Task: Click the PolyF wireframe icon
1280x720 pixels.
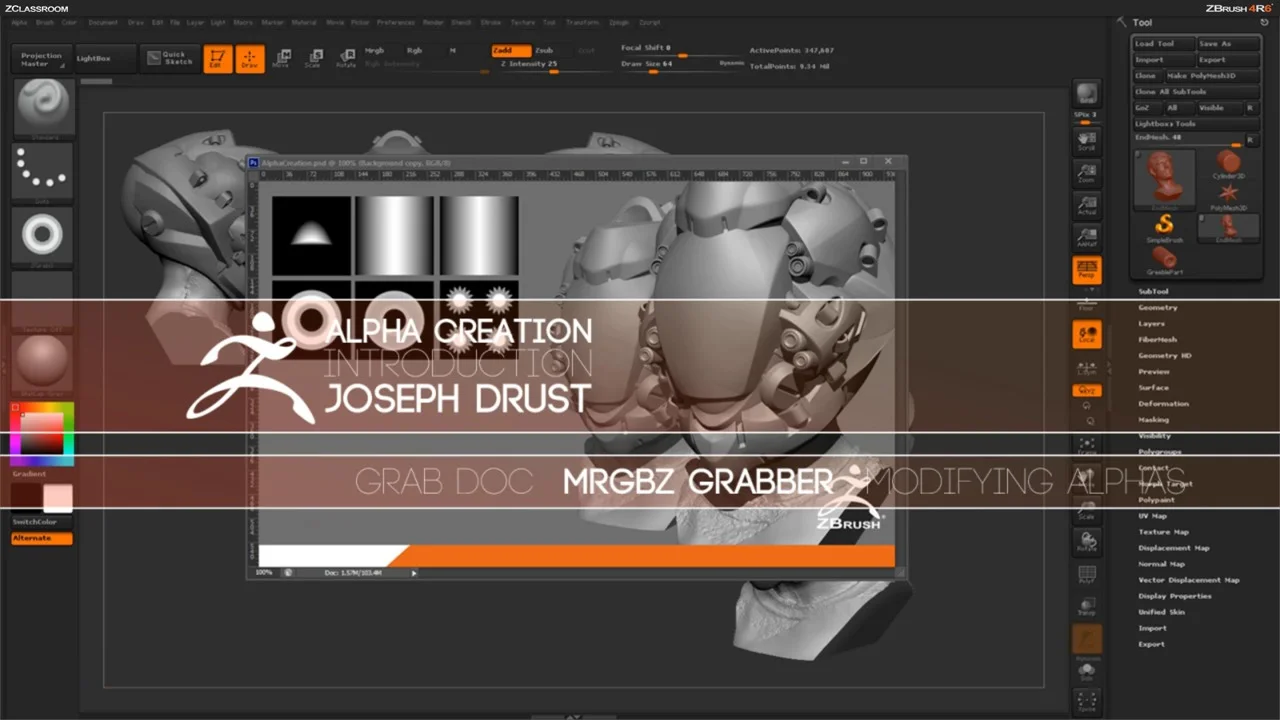Action: tap(1086, 576)
